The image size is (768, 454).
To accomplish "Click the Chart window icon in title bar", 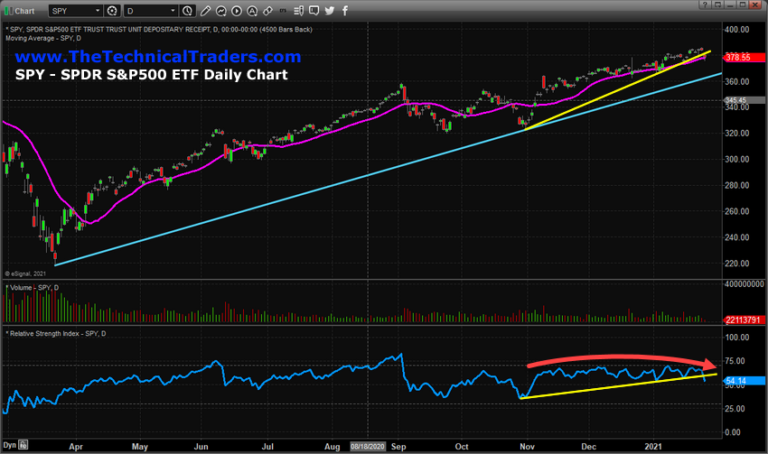I will 8,8.
